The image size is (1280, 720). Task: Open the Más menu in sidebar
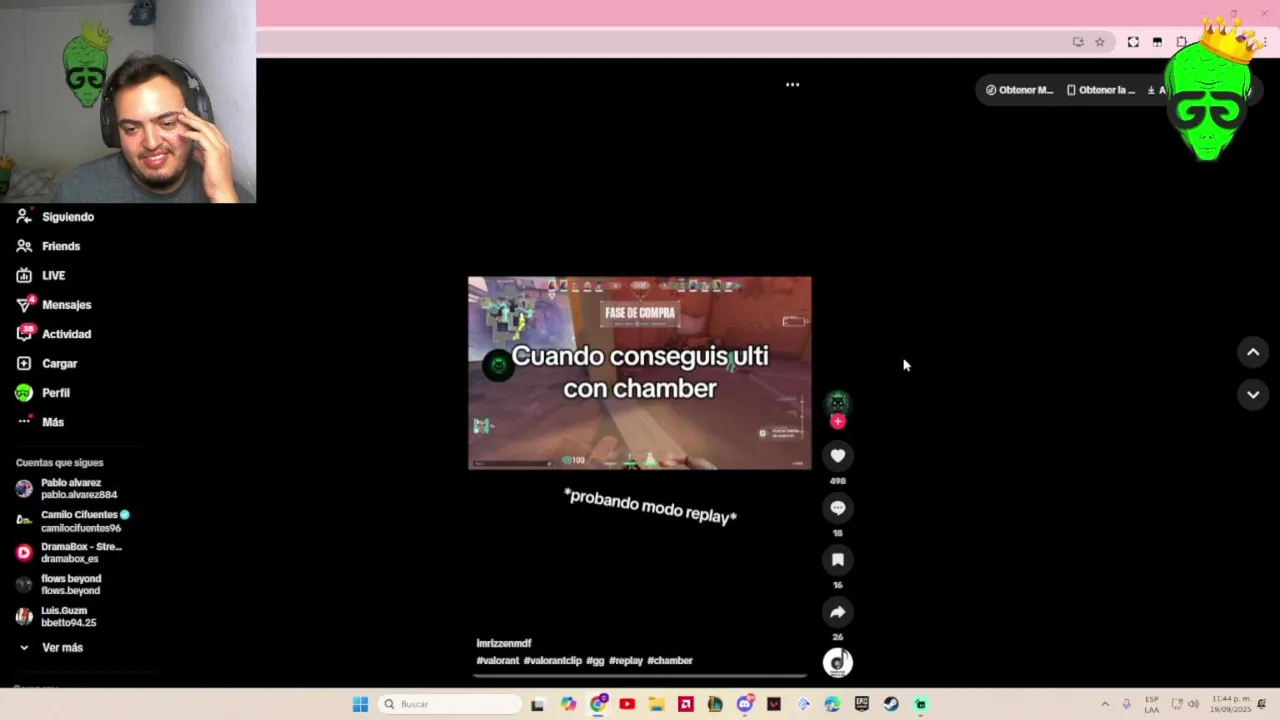(41, 422)
